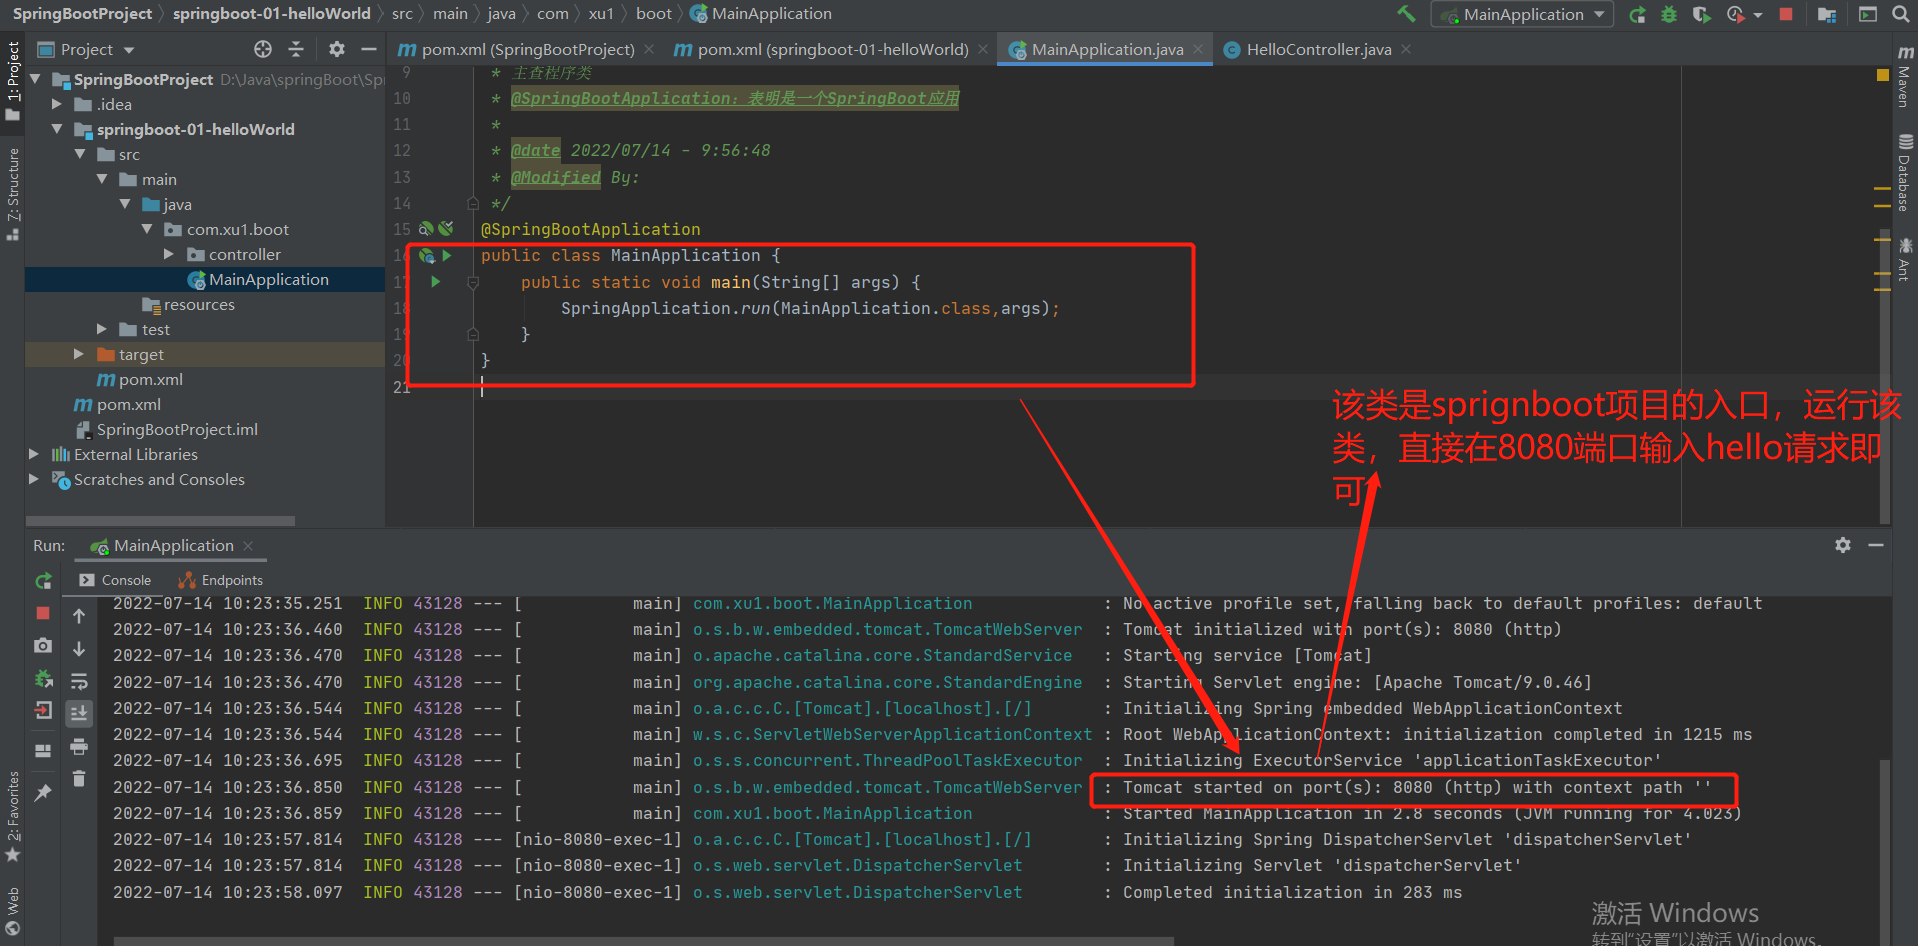Toggle fold marker at comment end line 14
The width and height of the screenshot is (1918, 946).
pos(473,203)
